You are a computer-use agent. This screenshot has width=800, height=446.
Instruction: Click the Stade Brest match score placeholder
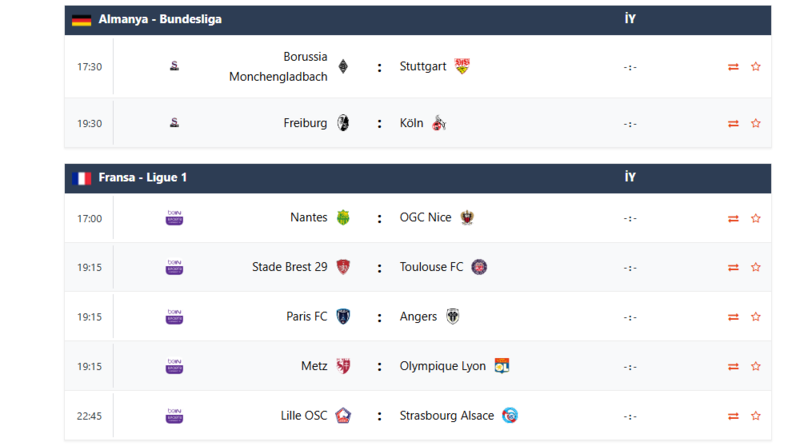pos(630,268)
